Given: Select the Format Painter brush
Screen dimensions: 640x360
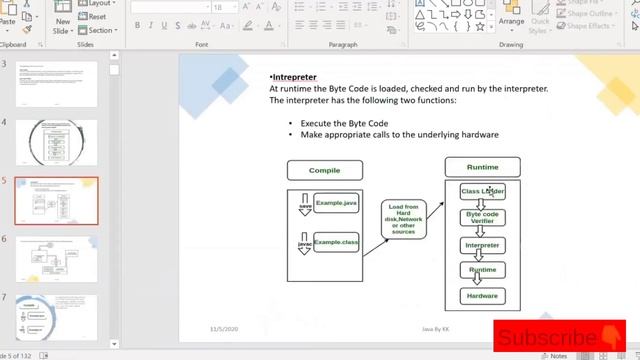Looking at the screenshot, I should [27, 30].
